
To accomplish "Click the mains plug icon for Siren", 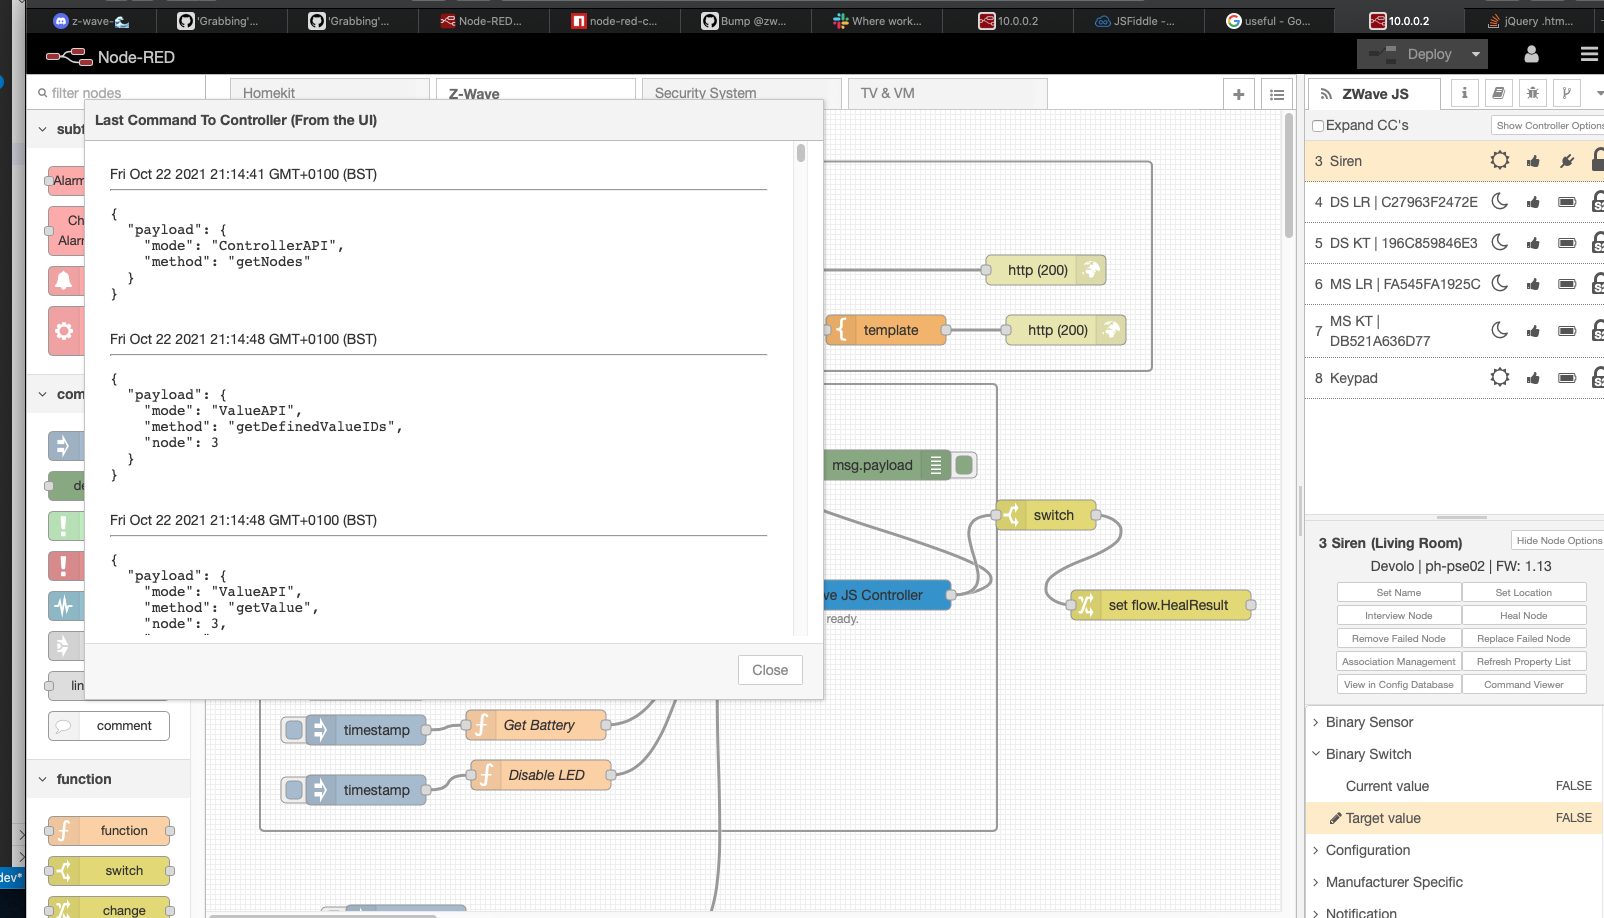I will (1567, 161).
